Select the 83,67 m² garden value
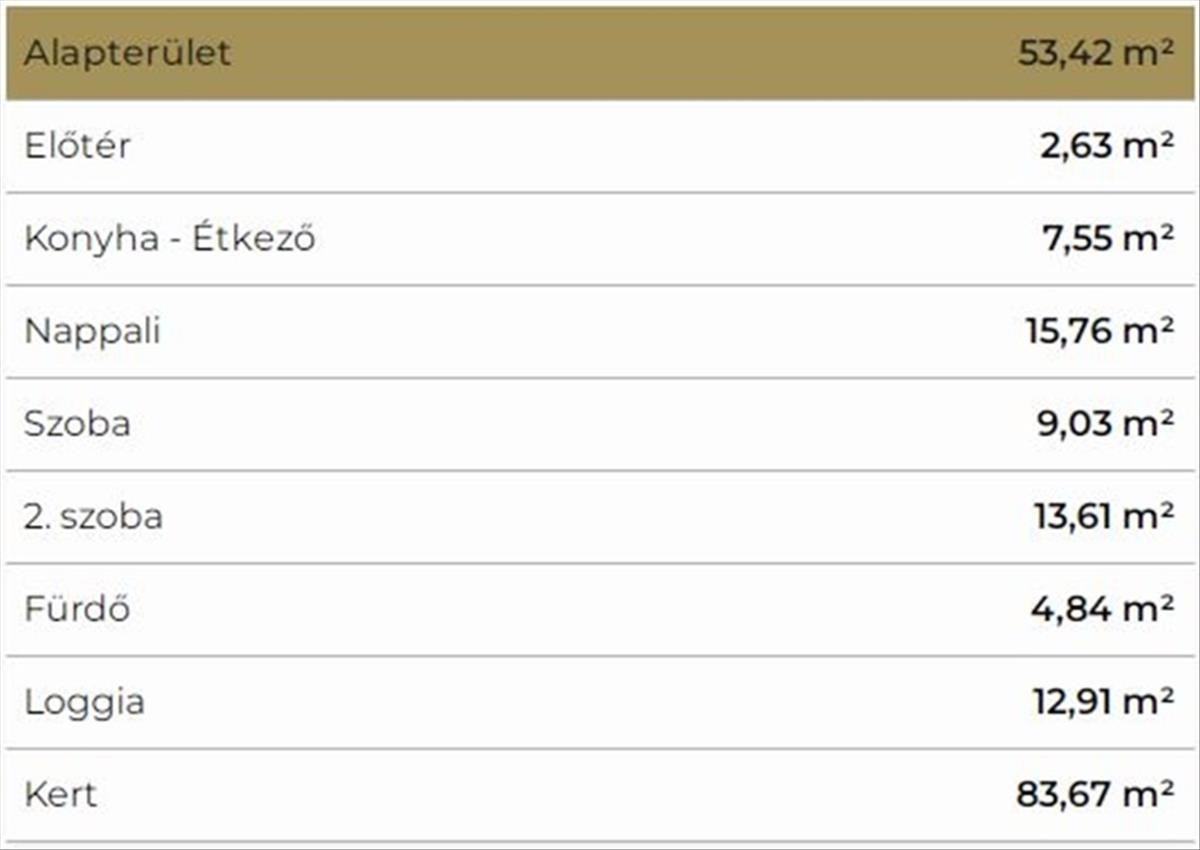The height and width of the screenshot is (850, 1200). point(1095,795)
